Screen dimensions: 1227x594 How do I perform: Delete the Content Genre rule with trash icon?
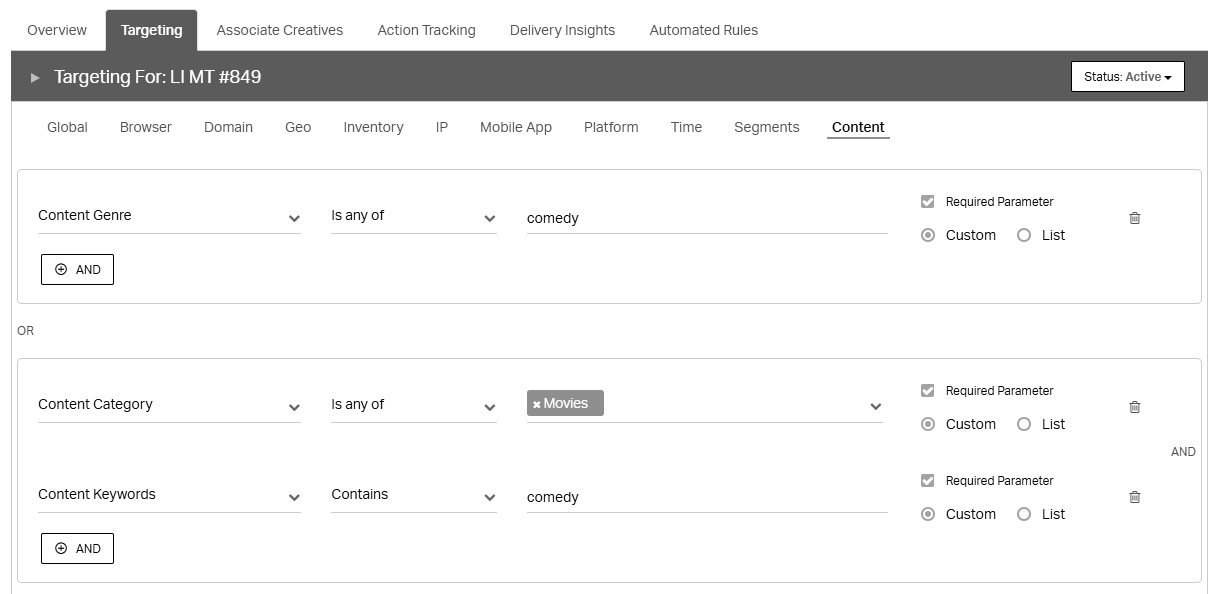coord(1134,218)
